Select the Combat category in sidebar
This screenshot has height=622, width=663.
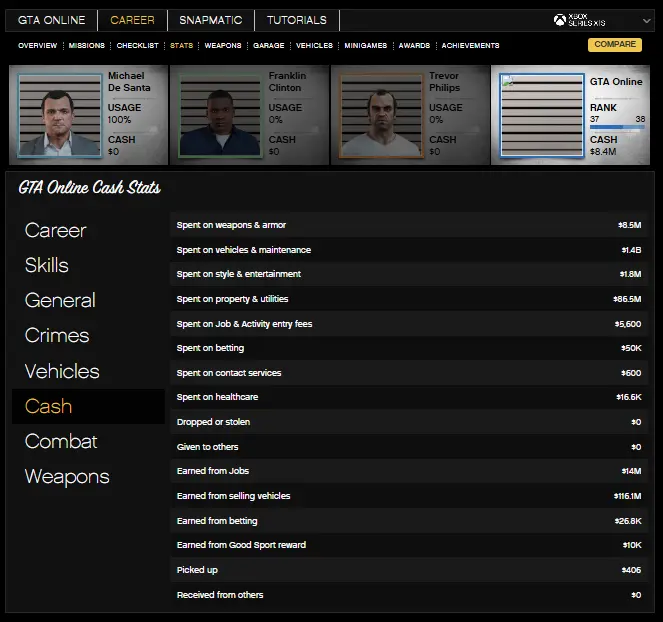point(61,441)
